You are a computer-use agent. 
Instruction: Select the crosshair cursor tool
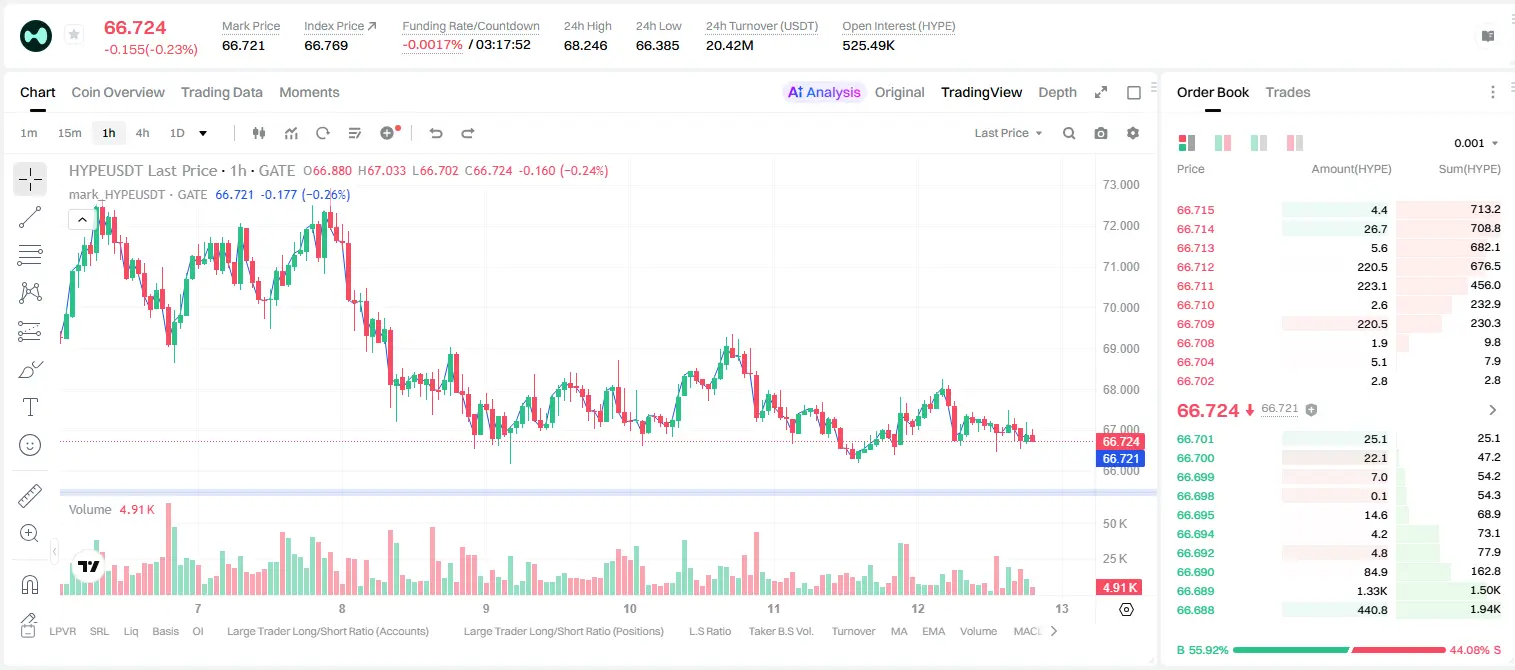point(30,180)
